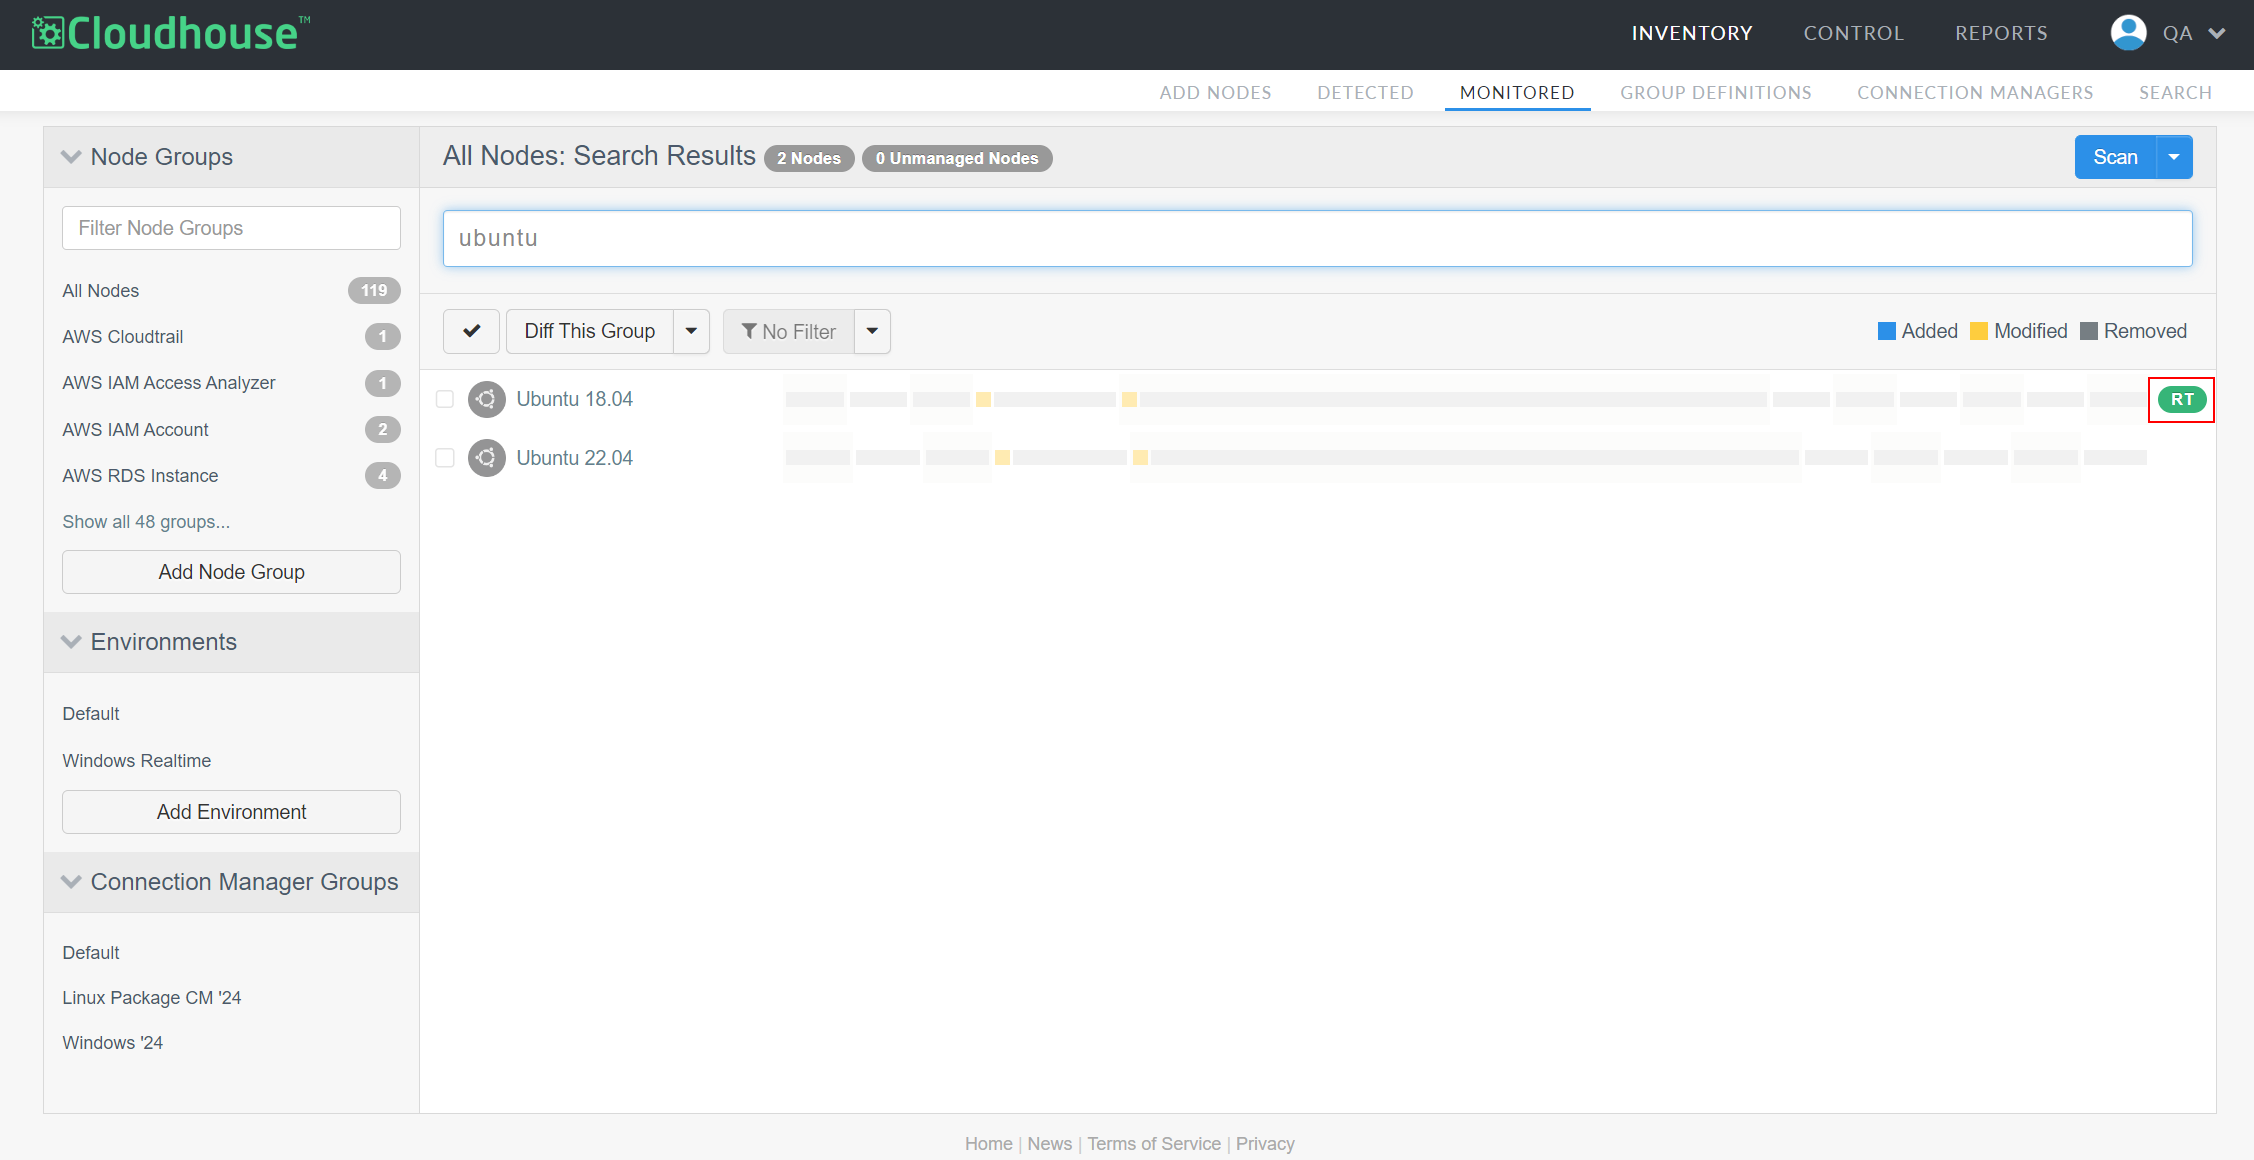Viewport: 2254px width, 1160px height.
Task: Click the Diff This Group button
Action: [590, 331]
